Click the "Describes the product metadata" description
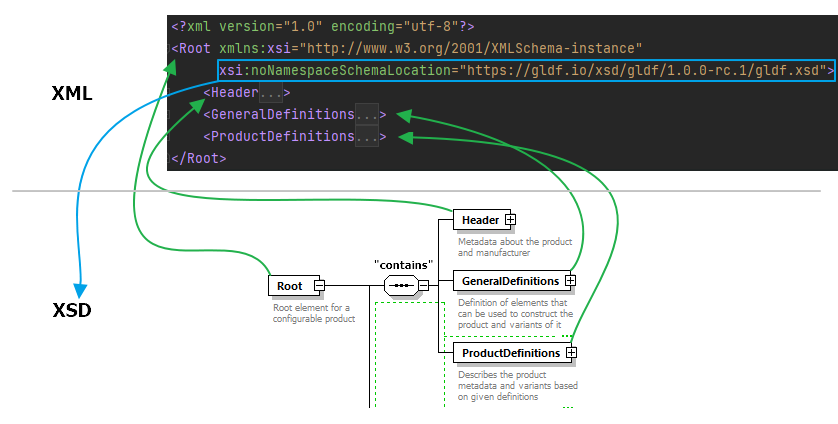Screen dimensions: 838x424 pos(517,386)
